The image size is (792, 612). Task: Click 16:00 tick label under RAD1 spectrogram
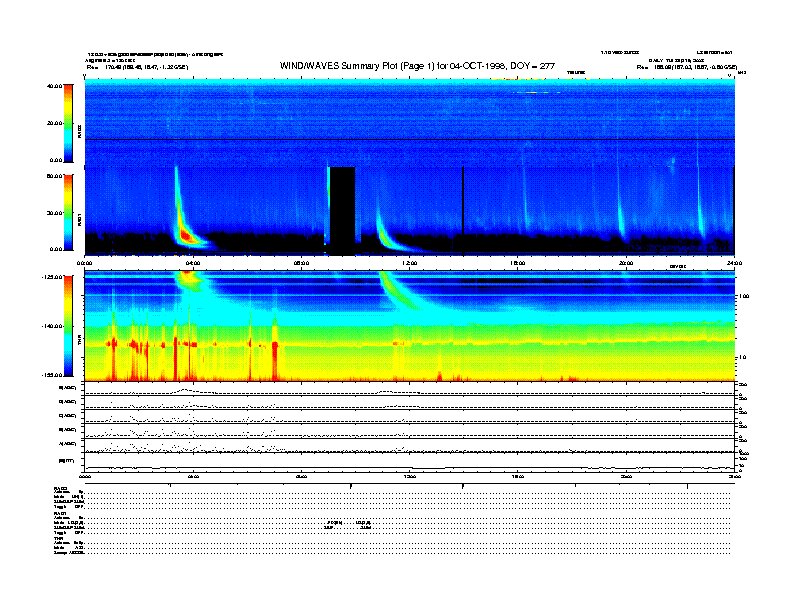(517, 263)
